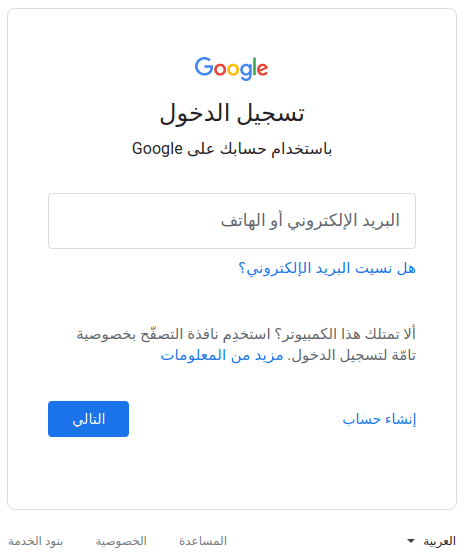This screenshot has width=469, height=558.
Task: Click the blue التالي button
Action: [88, 419]
